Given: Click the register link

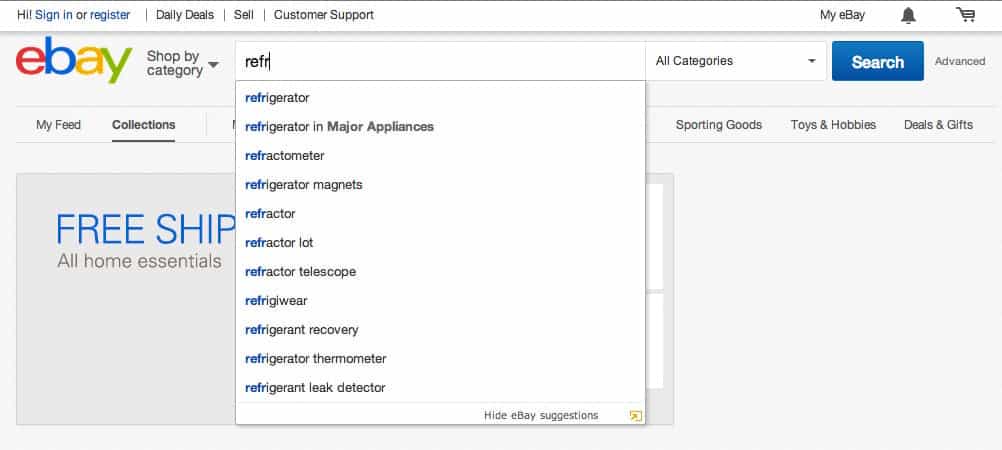Looking at the screenshot, I should pos(110,15).
